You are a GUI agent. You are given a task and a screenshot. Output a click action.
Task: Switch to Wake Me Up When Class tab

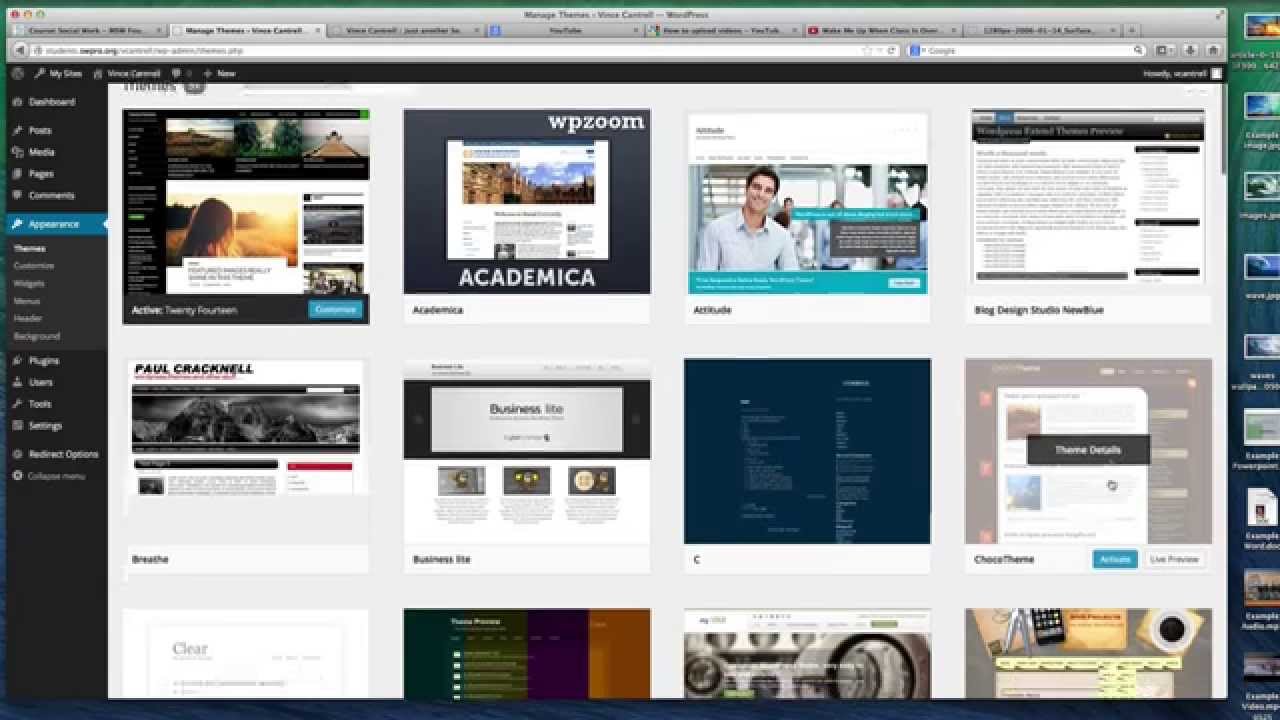[x=880, y=31]
